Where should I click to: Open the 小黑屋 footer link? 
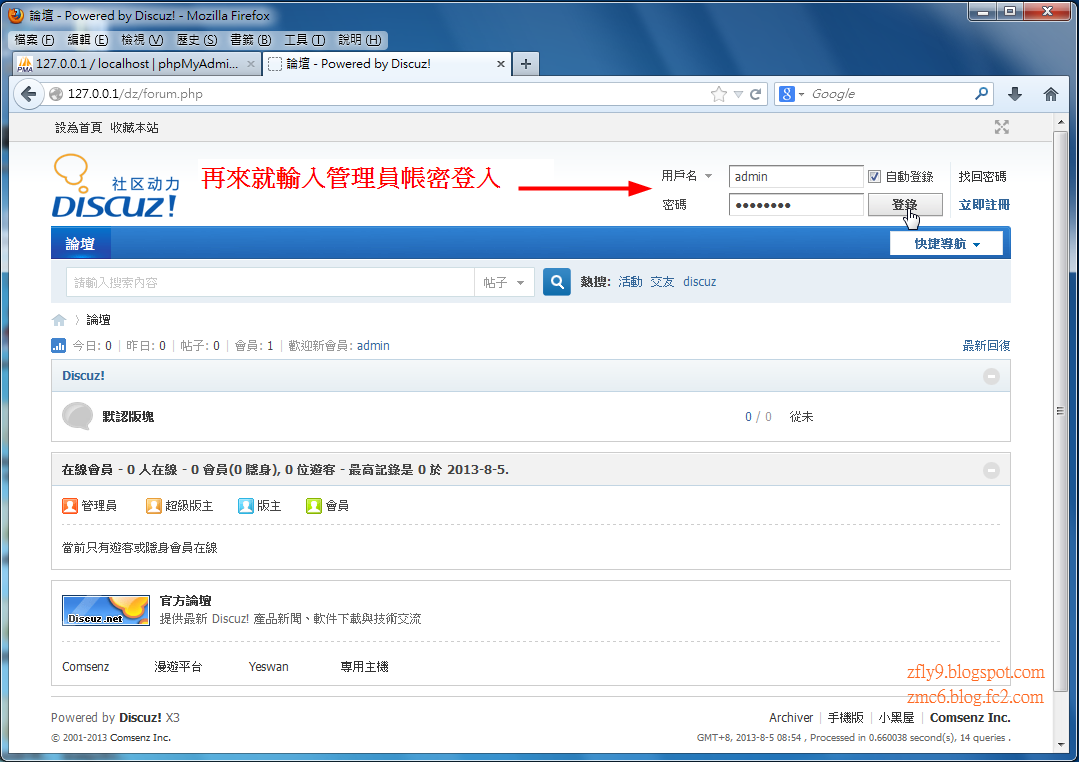point(896,717)
